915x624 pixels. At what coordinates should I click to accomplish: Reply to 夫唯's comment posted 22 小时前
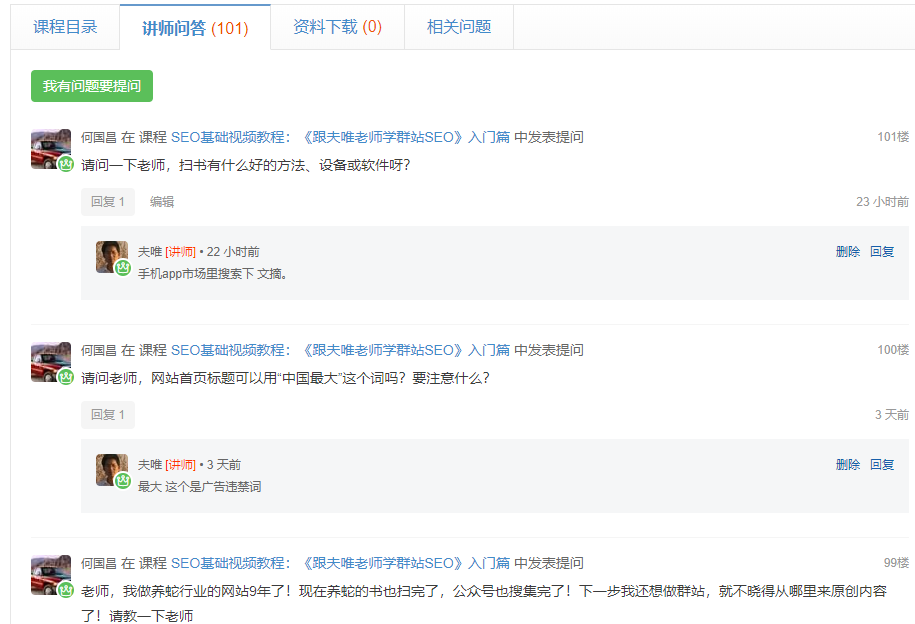click(882, 252)
